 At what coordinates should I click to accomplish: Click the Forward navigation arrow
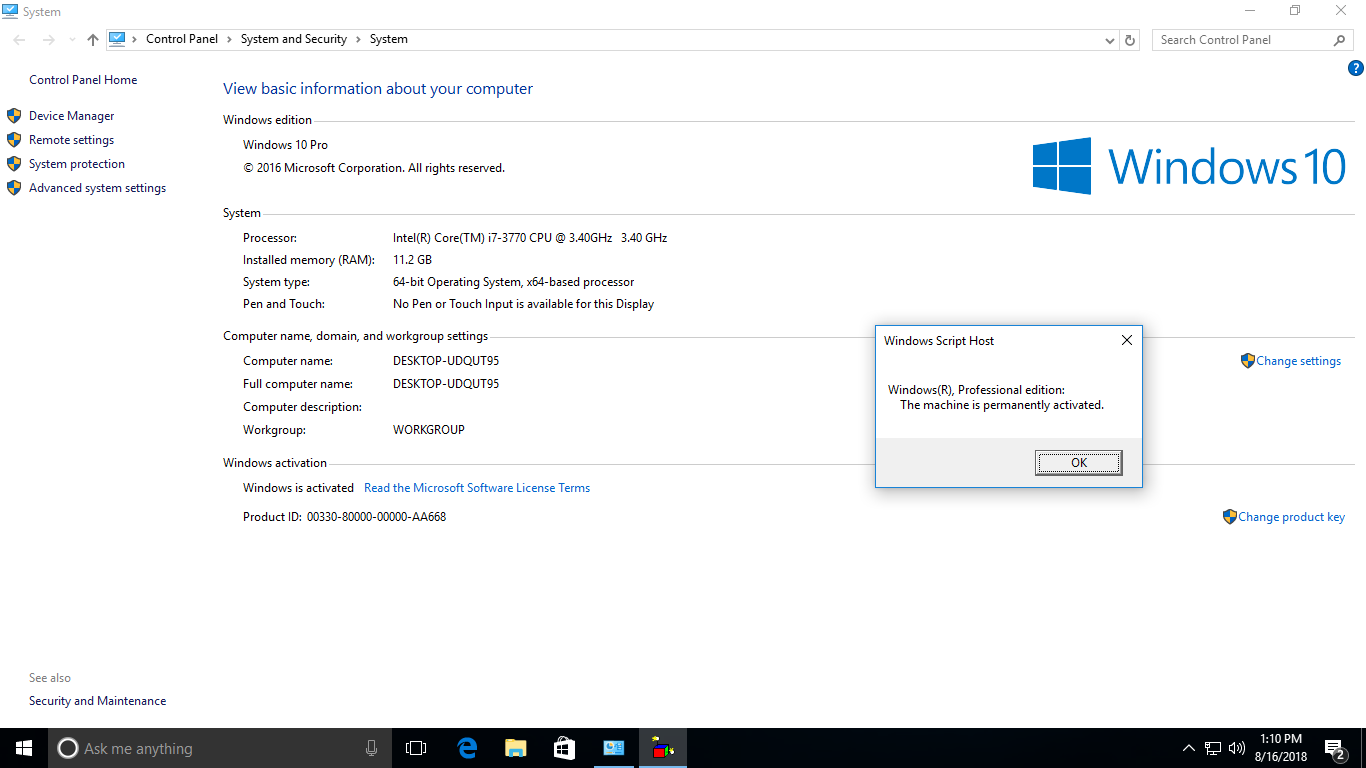(x=48, y=40)
